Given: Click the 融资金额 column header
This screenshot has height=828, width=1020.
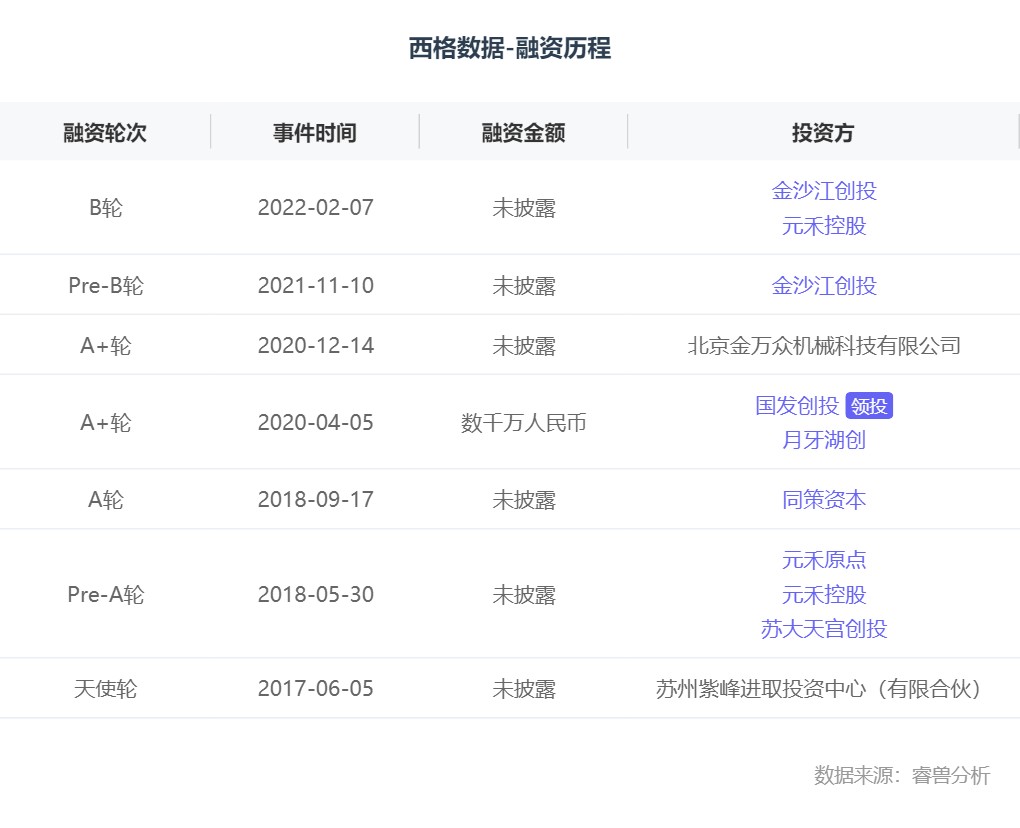Looking at the screenshot, I should pos(524,133).
